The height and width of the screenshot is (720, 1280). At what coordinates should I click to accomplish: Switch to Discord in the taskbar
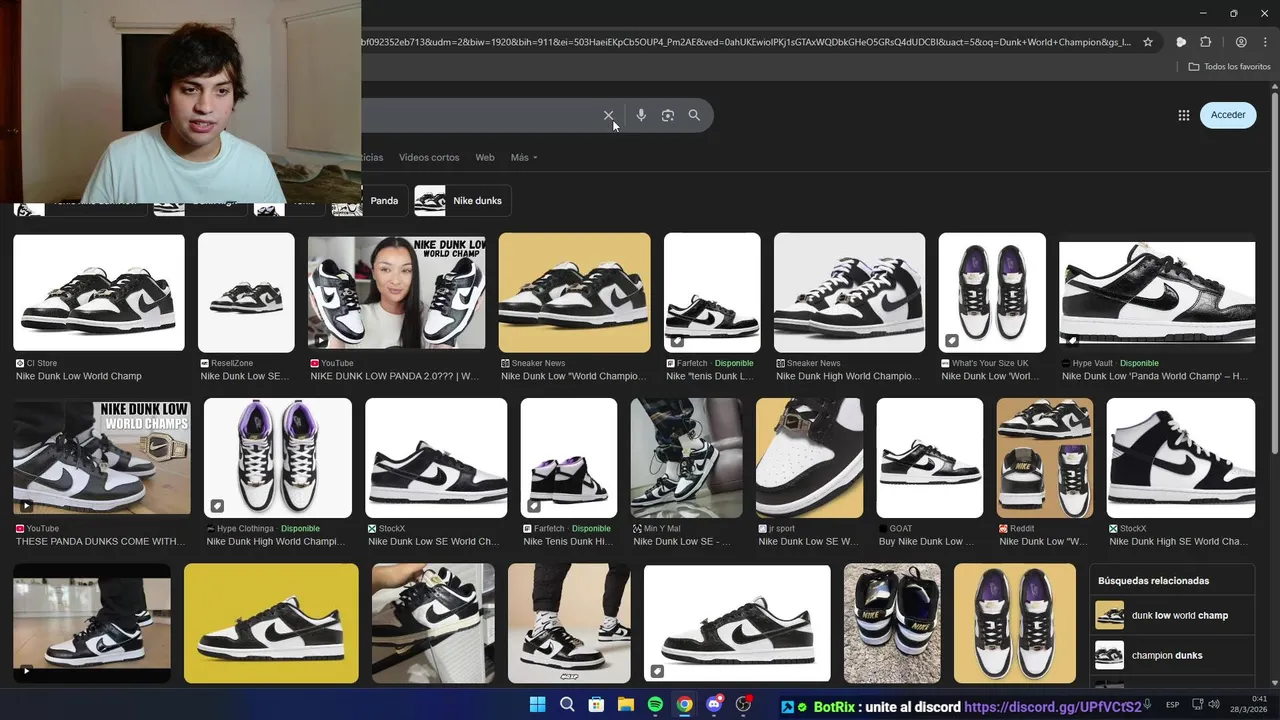click(714, 705)
